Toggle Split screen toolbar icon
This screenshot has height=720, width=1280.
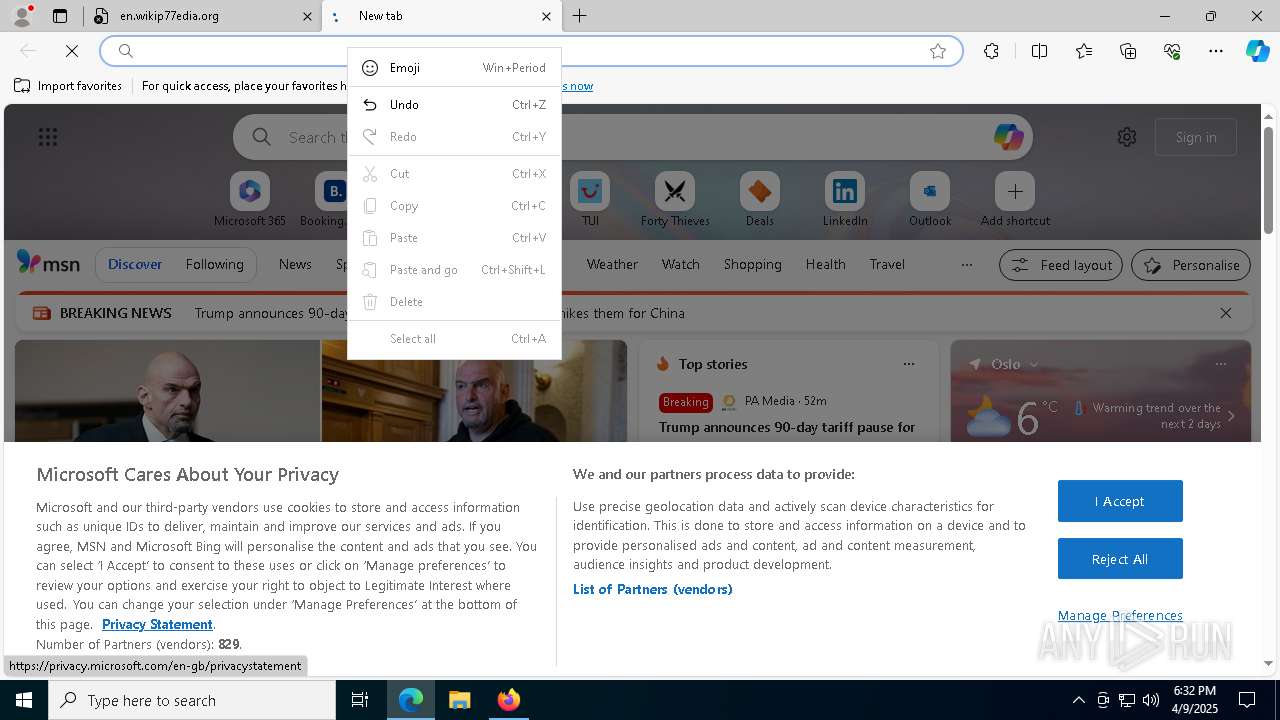tap(1039, 51)
